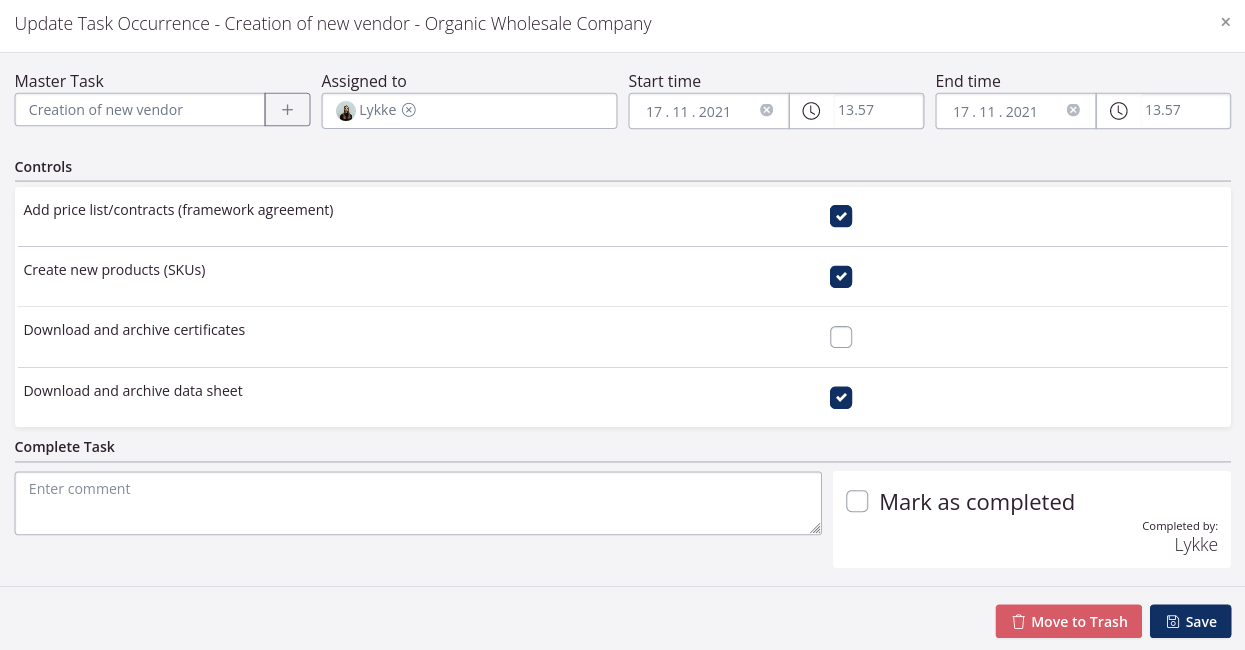The image size is (1245, 650).
Task: Open the Start time date field
Action: (x=690, y=112)
